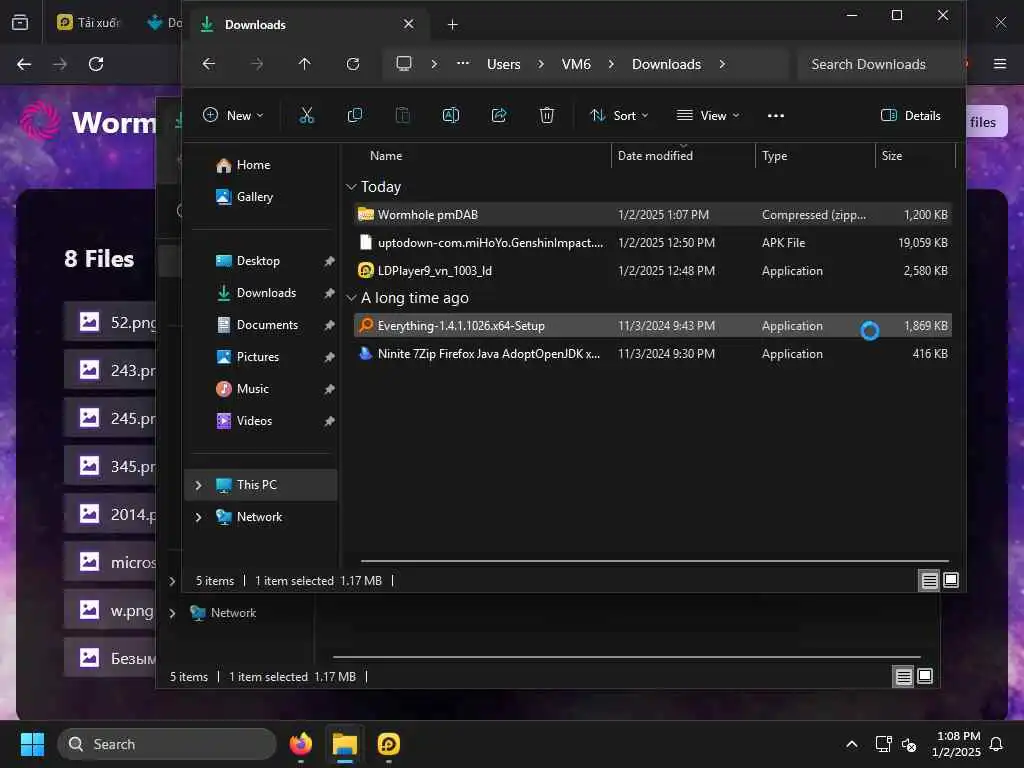Open LDPlayer from the taskbar
This screenshot has width=1024, height=768.
point(389,744)
